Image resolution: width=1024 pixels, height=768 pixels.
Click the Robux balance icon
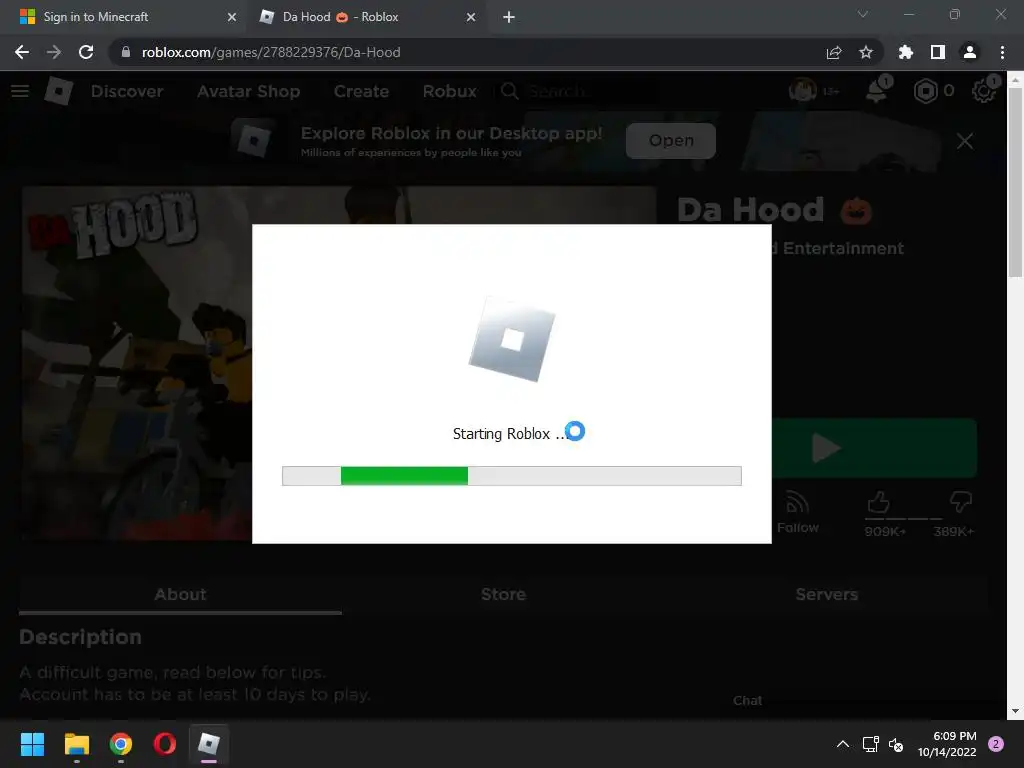click(x=925, y=91)
